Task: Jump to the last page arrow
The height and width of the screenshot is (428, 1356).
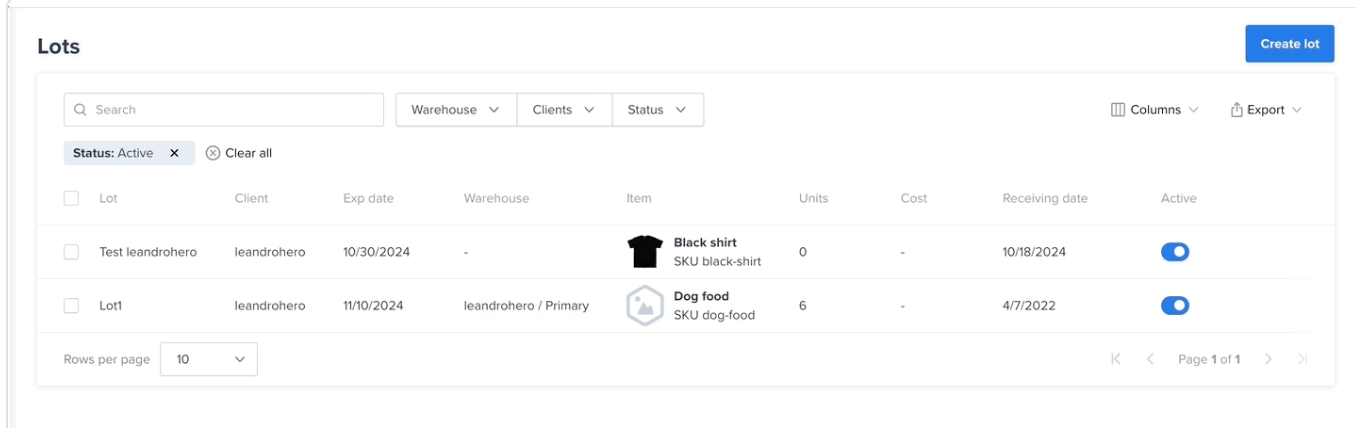Action: (x=1302, y=359)
